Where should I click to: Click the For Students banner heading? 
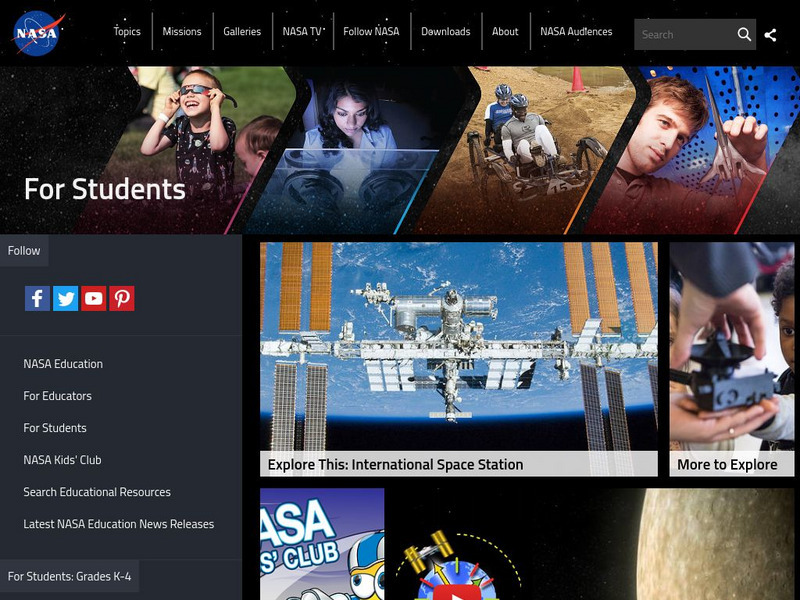[105, 189]
